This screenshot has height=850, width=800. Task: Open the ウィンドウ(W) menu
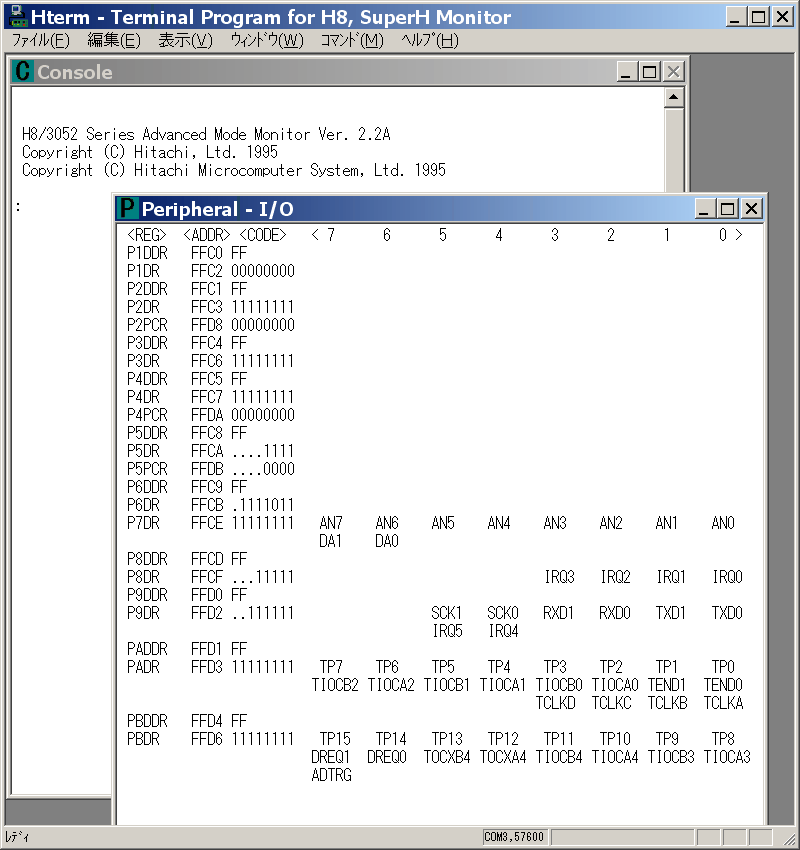267,41
